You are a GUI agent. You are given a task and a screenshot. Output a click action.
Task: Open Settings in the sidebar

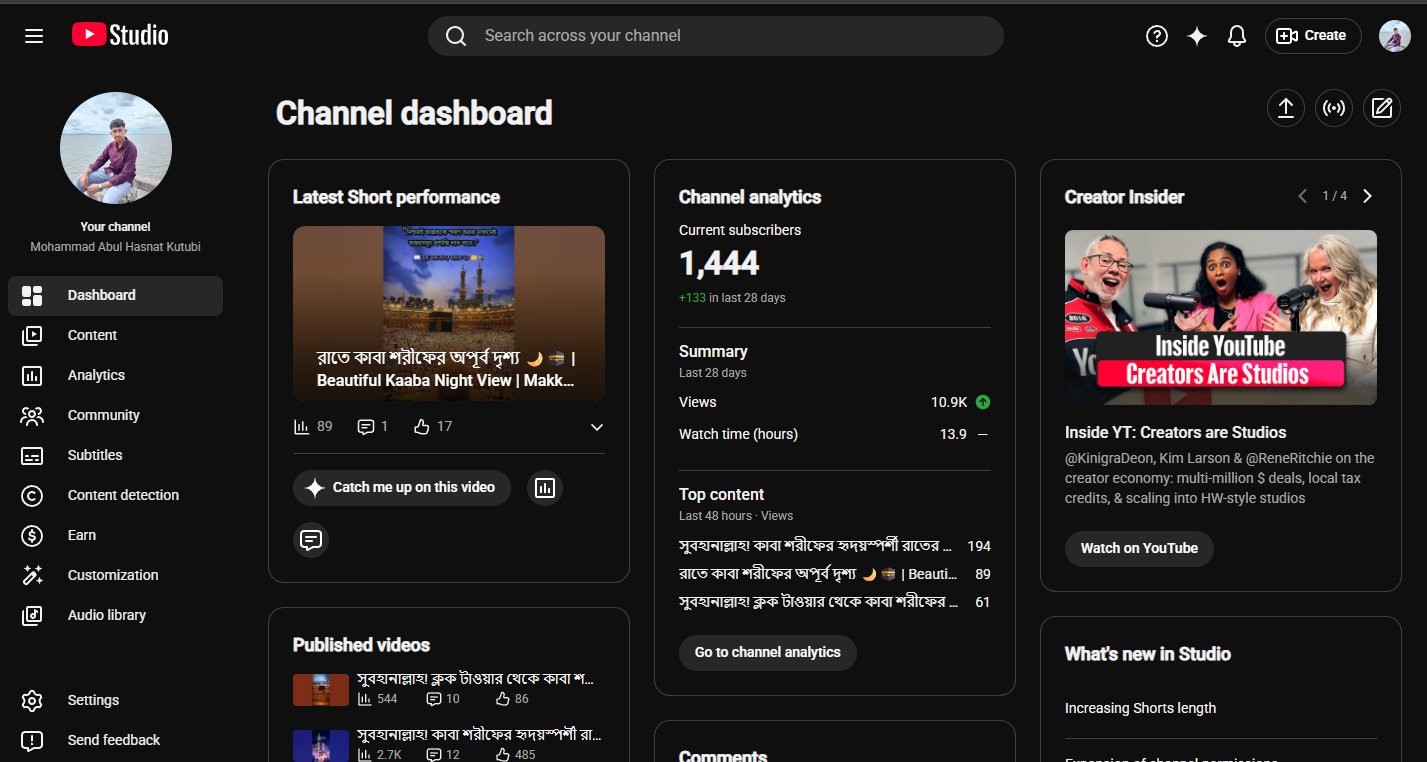115,701
